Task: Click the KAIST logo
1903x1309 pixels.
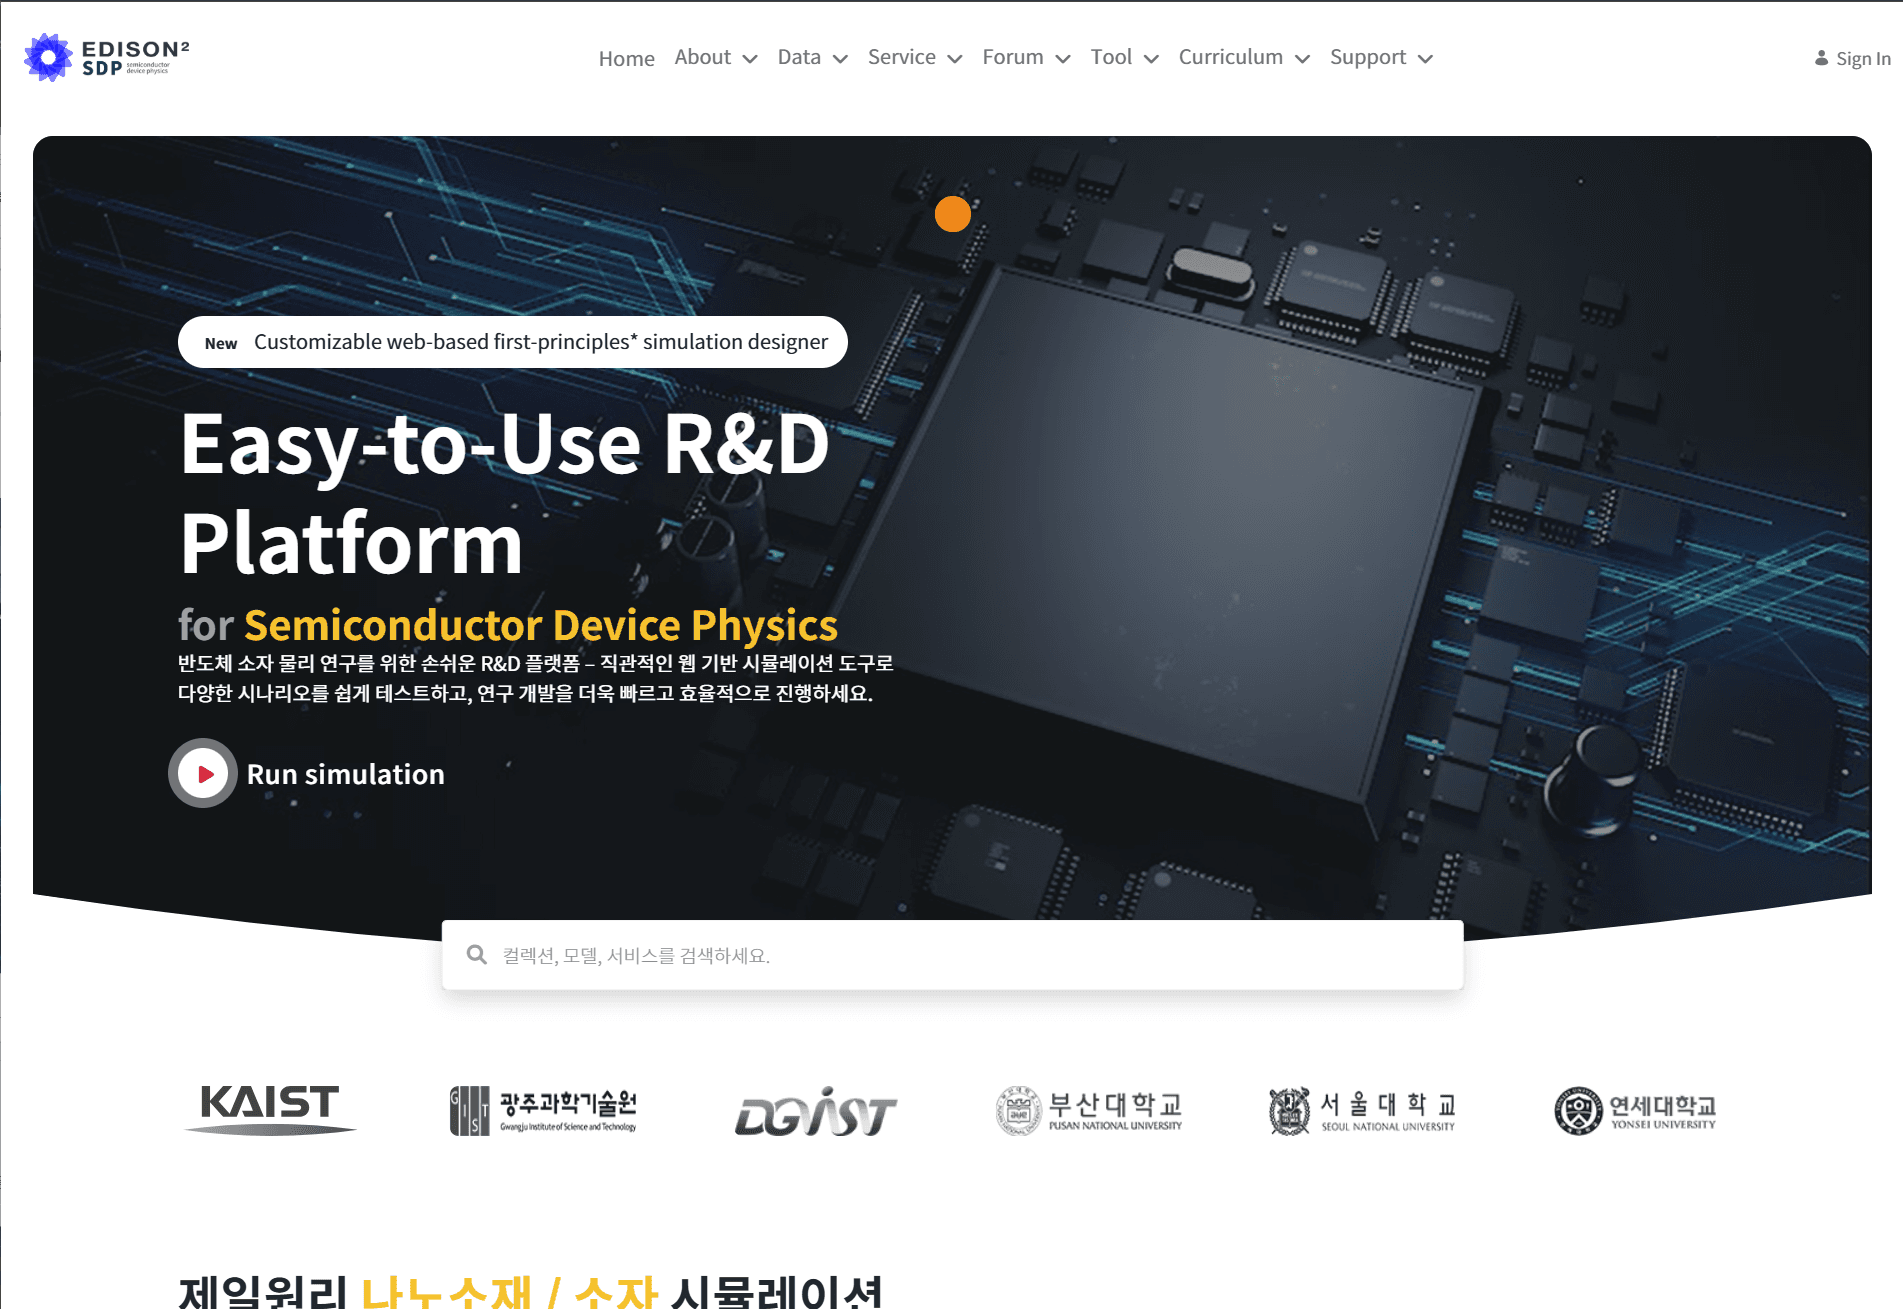Action: click(270, 1110)
